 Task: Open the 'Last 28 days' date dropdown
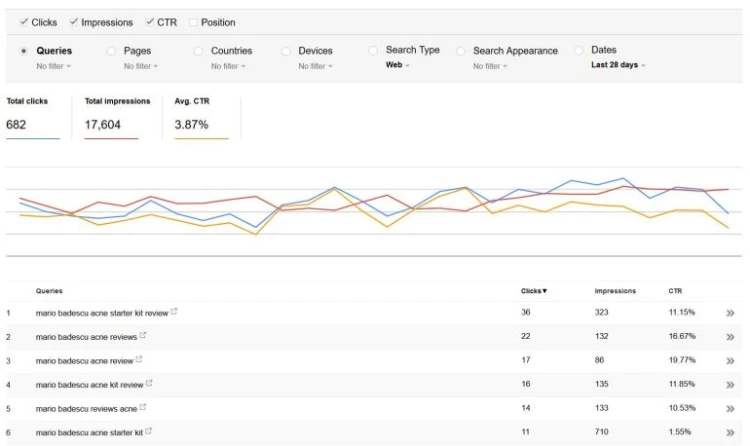(617, 65)
